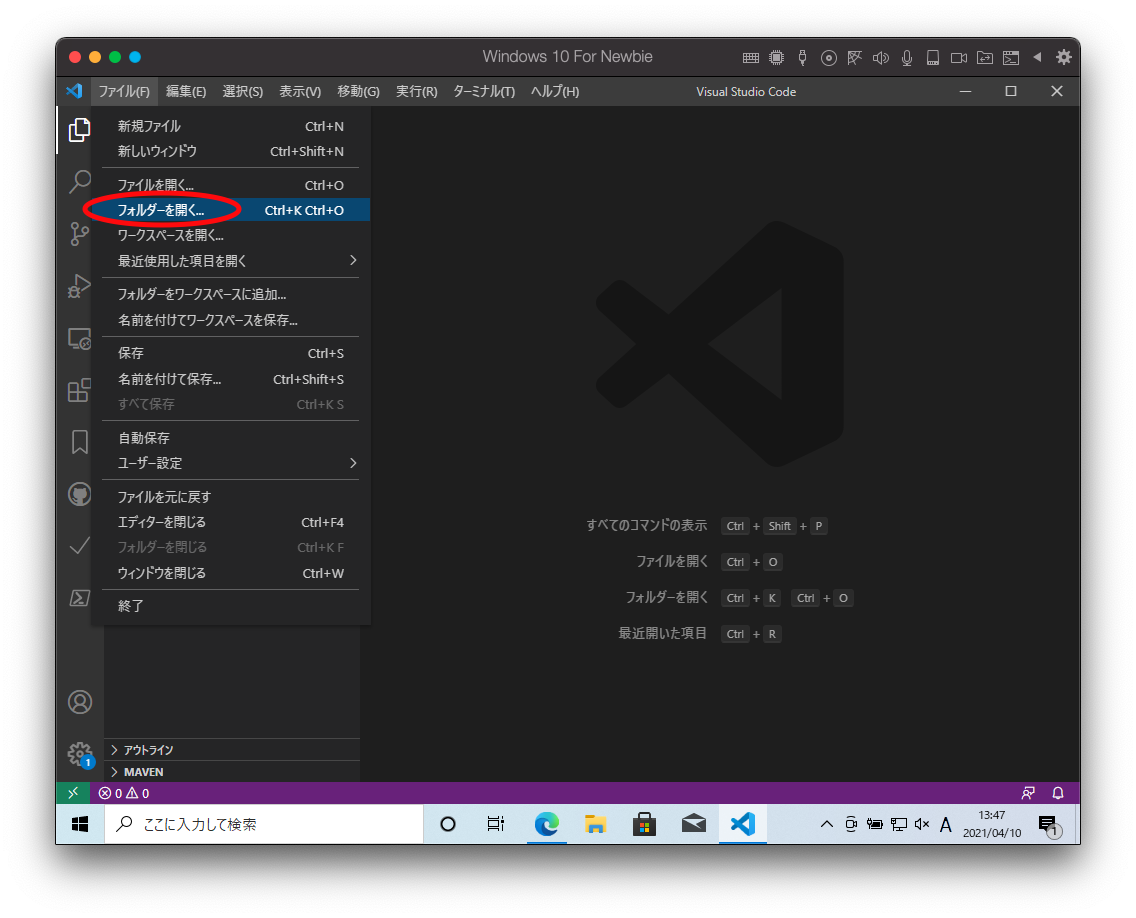Expand the MAVEN section
Screen dimensions: 1136x918
(233, 772)
